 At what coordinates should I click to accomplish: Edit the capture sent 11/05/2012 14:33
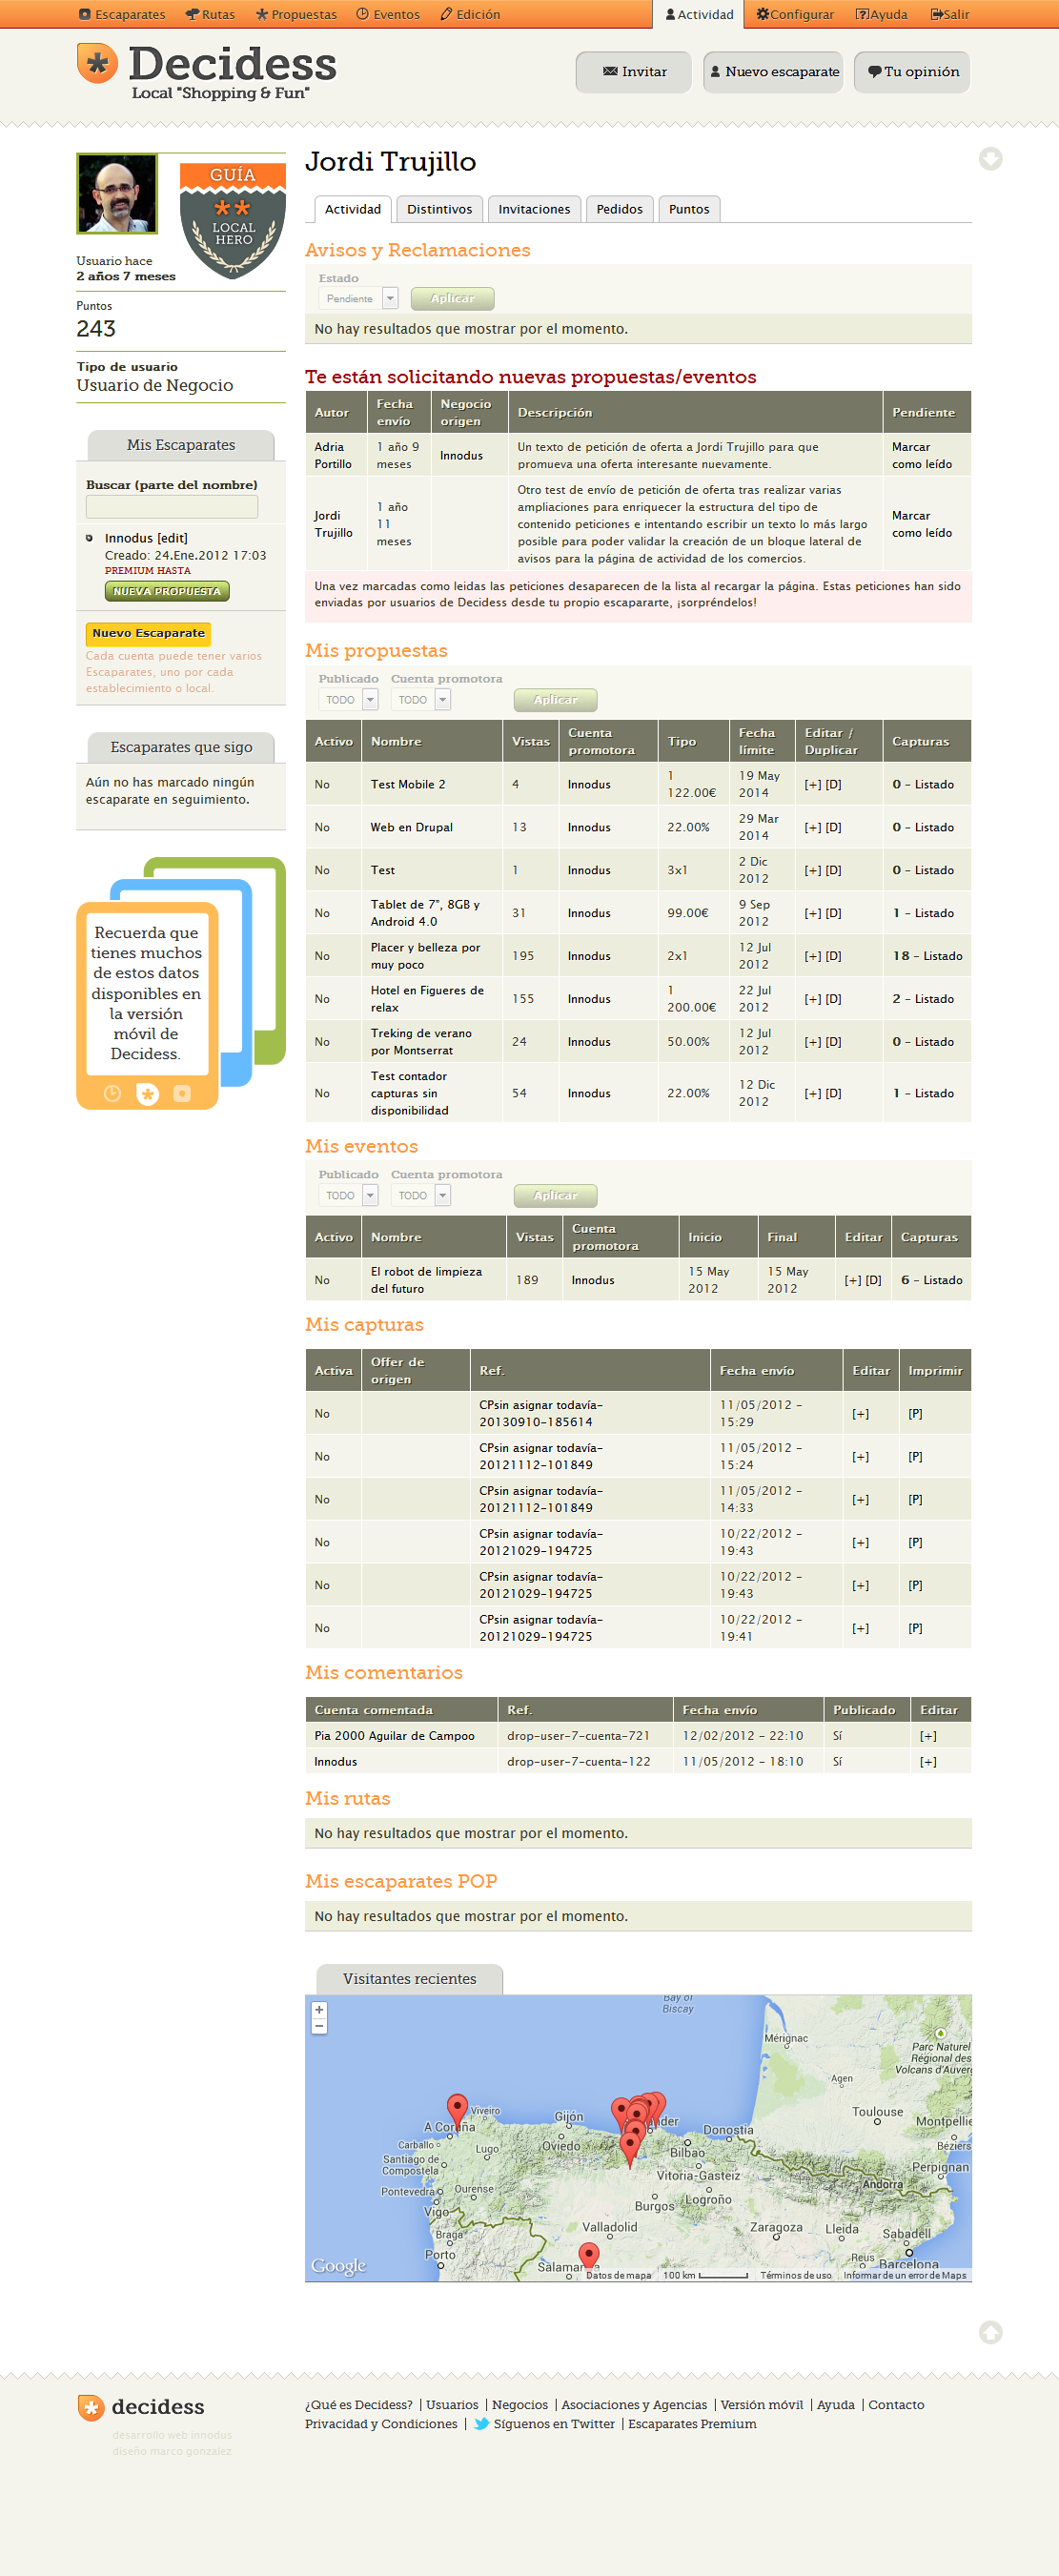click(860, 1500)
